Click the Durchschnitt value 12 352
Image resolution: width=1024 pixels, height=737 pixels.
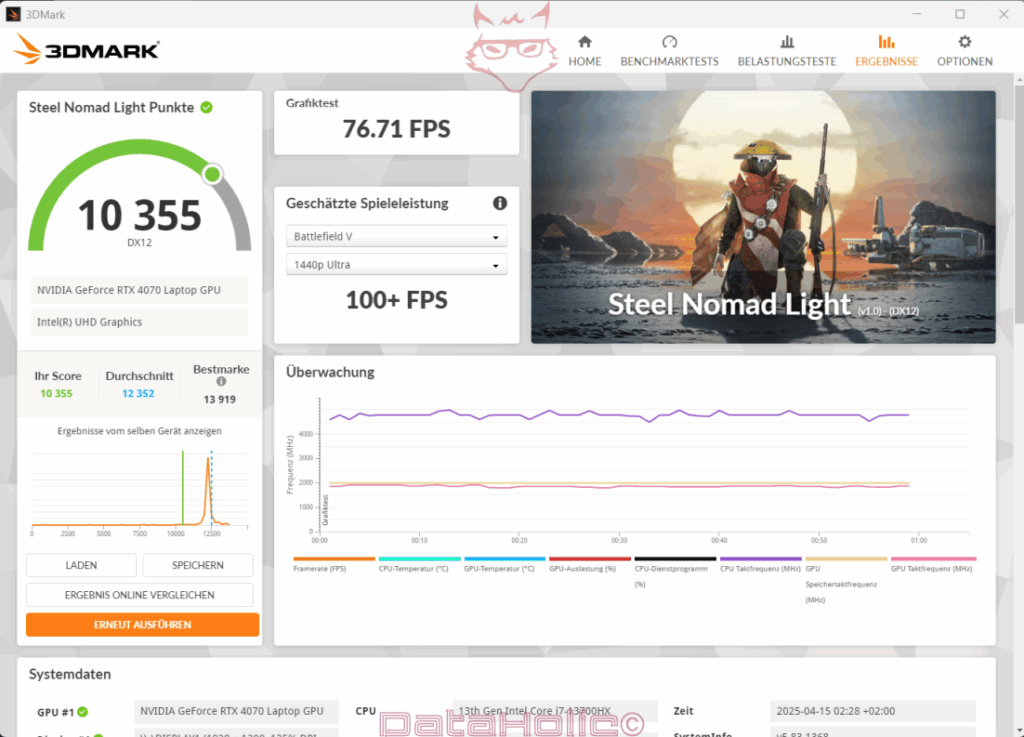point(138,394)
